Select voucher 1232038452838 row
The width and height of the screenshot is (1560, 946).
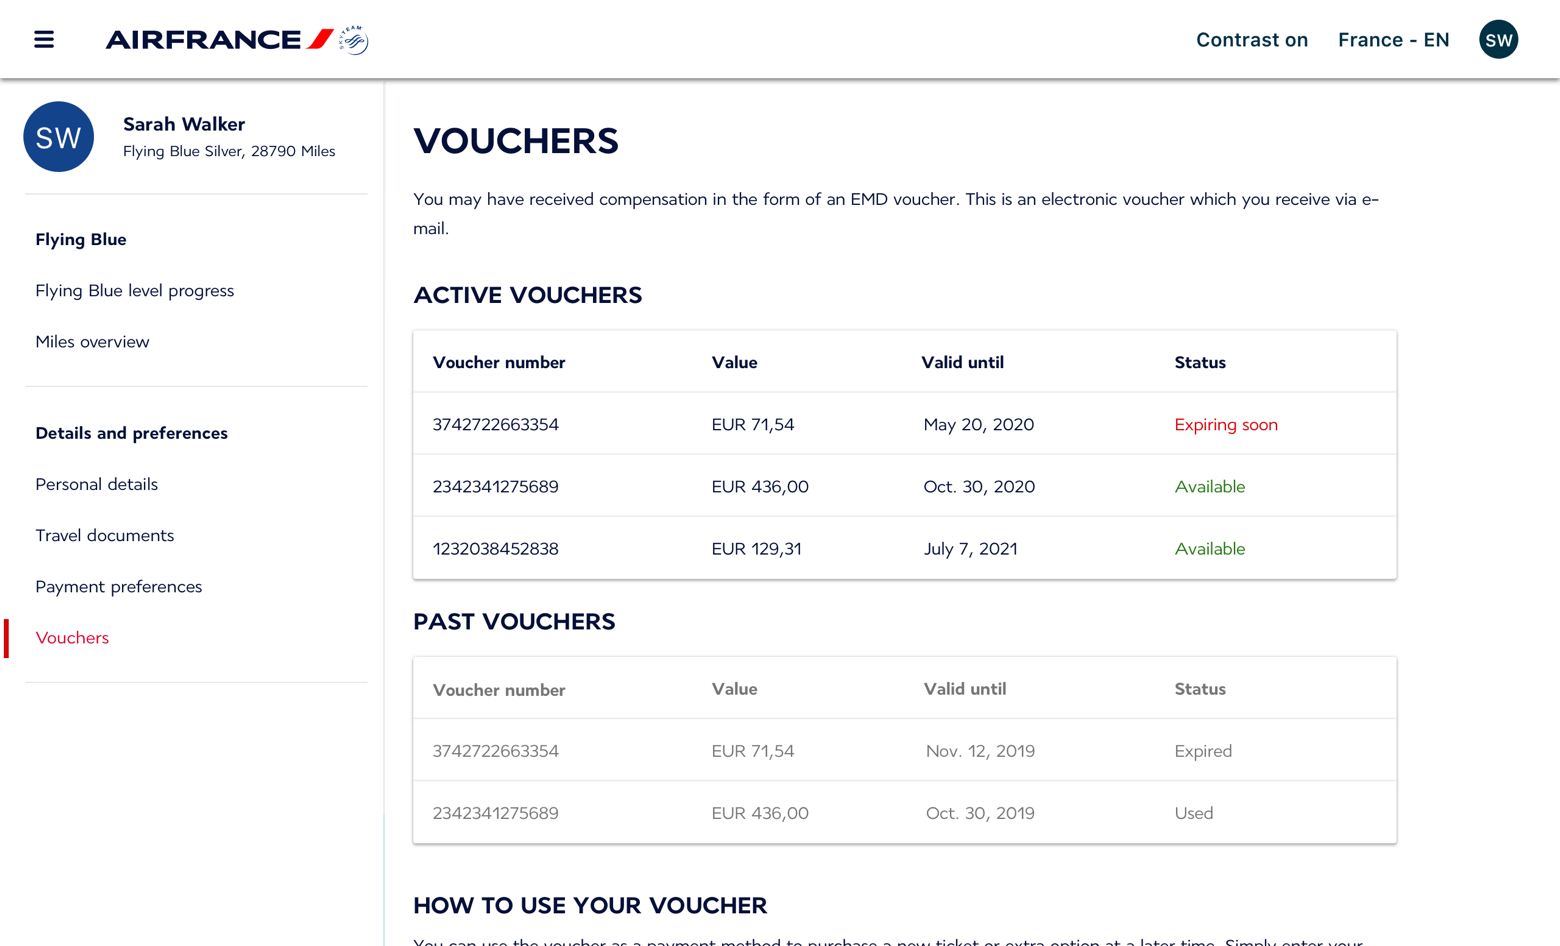495,549
